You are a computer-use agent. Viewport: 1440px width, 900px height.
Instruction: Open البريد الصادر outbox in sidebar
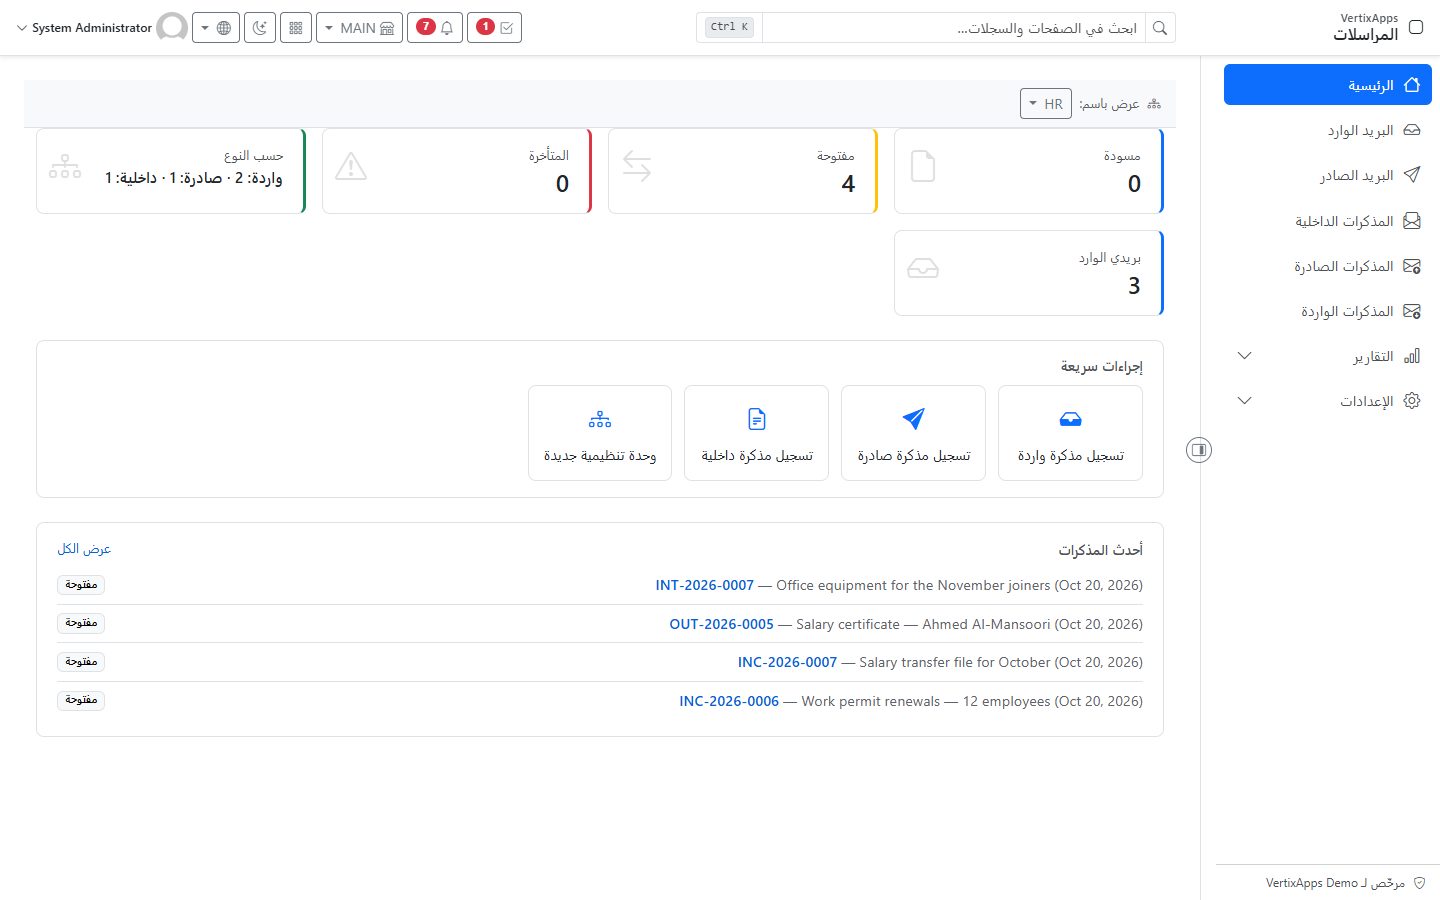(x=1327, y=175)
